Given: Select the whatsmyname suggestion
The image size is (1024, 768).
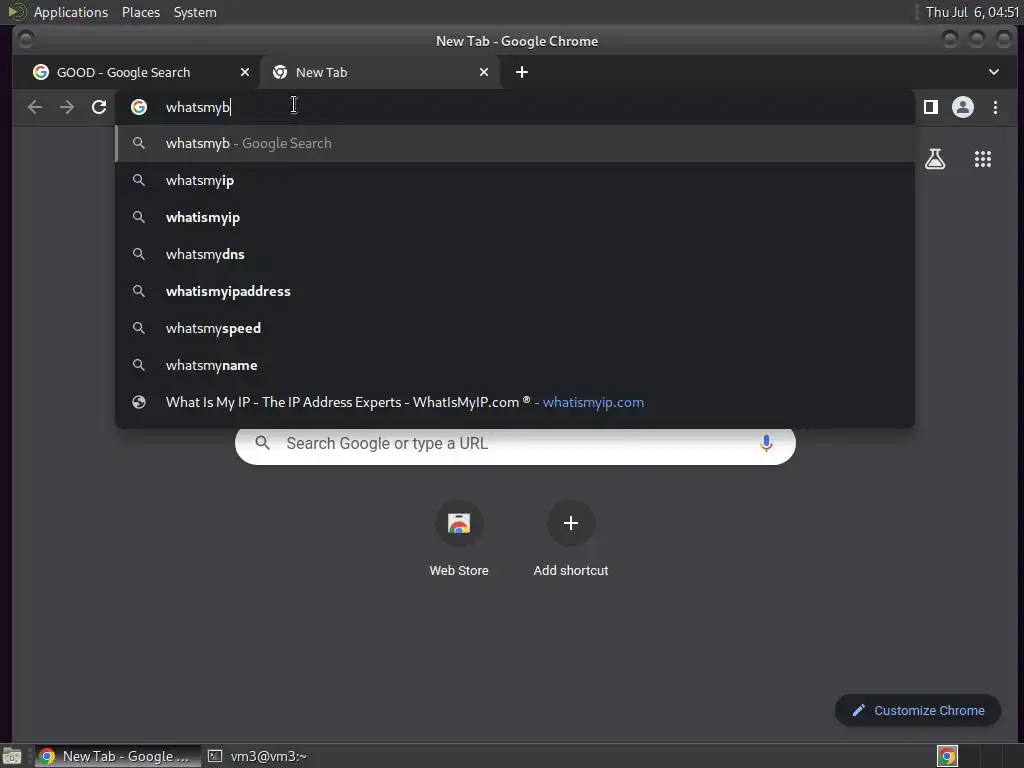Looking at the screenshot, I should [x=515, y=366].
